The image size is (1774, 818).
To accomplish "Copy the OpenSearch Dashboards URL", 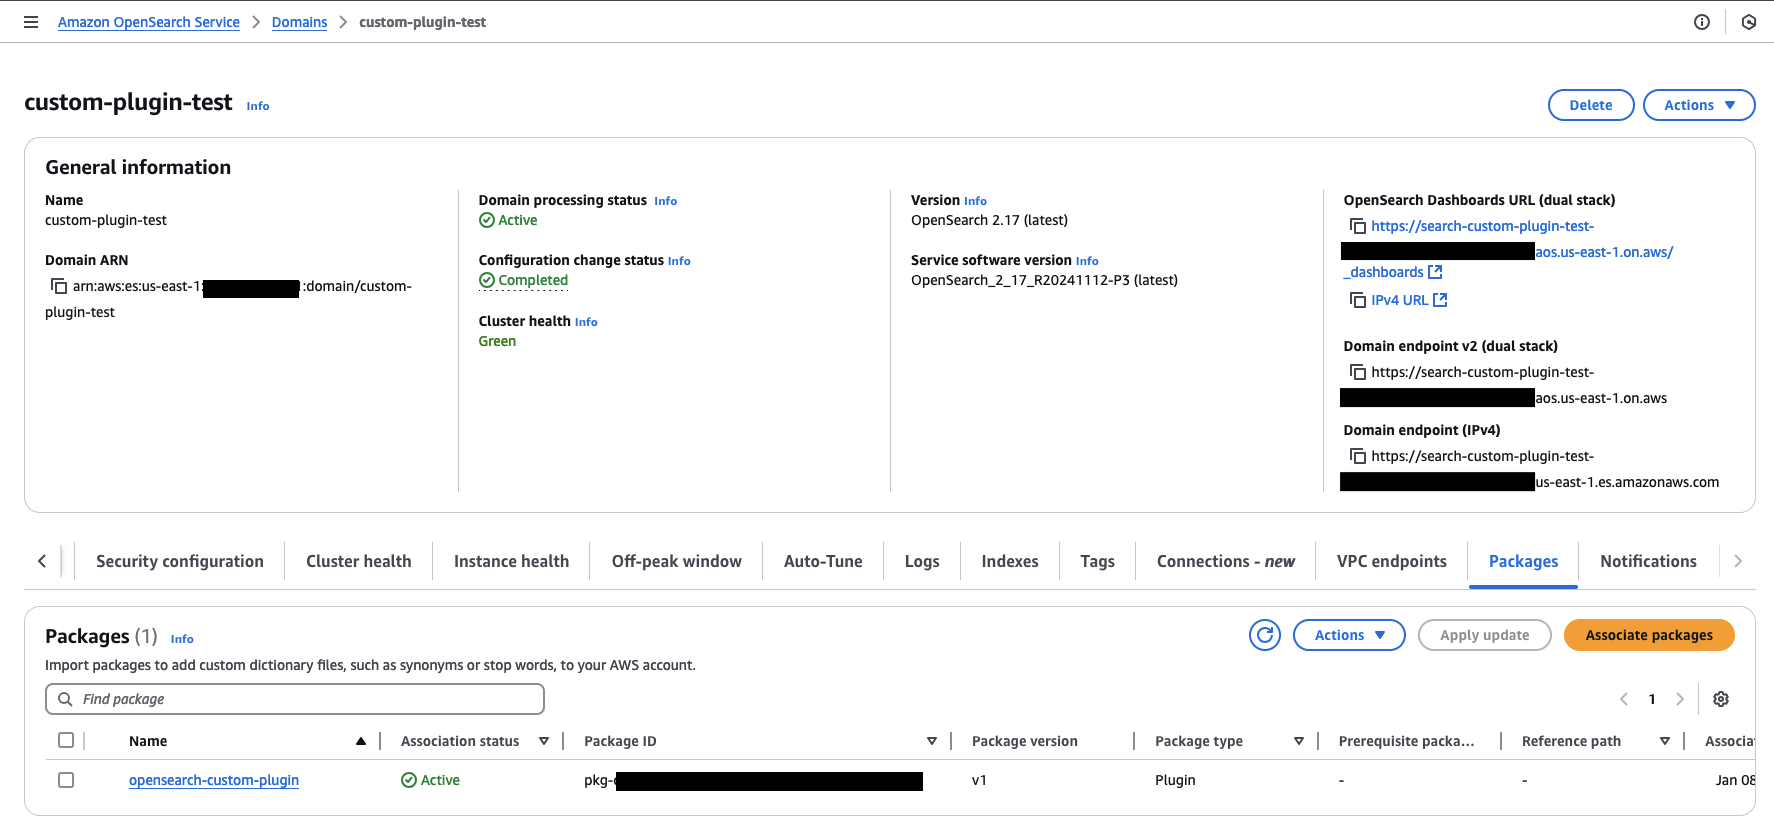I will point(1358,227).
